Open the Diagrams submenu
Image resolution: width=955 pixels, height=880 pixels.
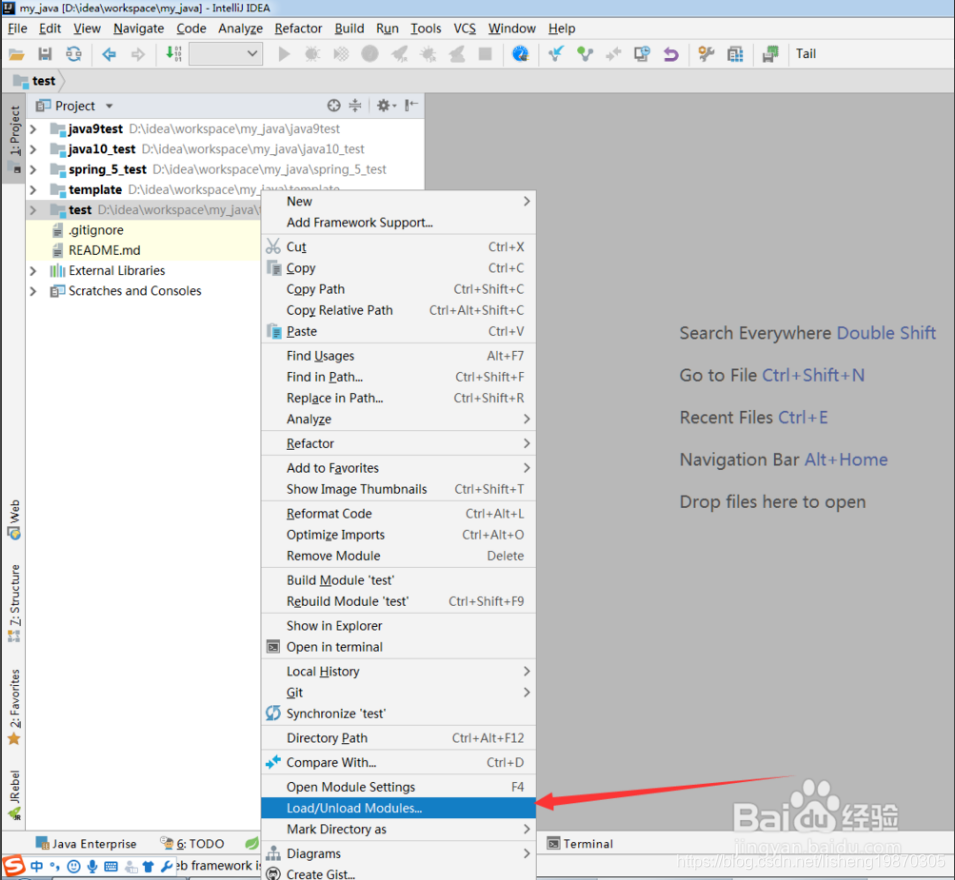(398, 854)
